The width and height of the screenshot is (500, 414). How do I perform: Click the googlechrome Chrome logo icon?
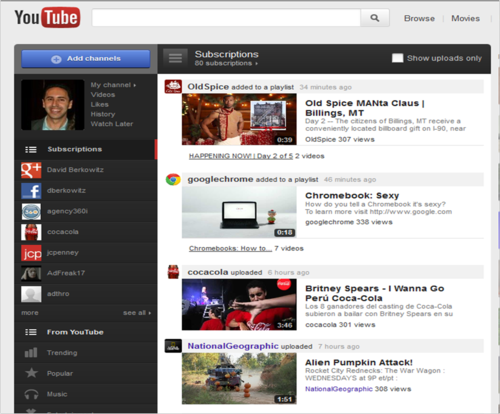coord(173,179)
